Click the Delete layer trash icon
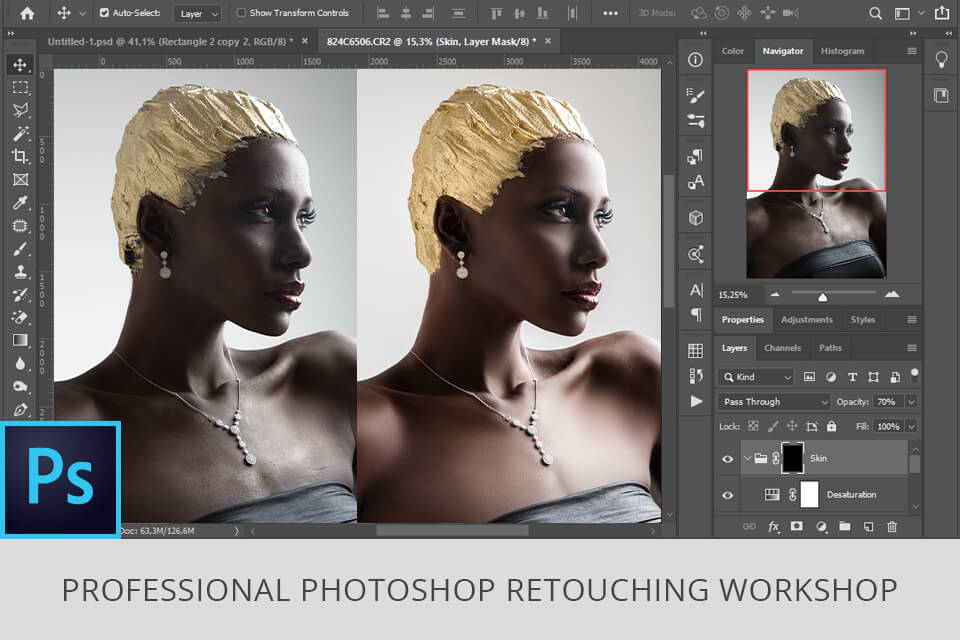960x640 pixels. pos(892,526)
